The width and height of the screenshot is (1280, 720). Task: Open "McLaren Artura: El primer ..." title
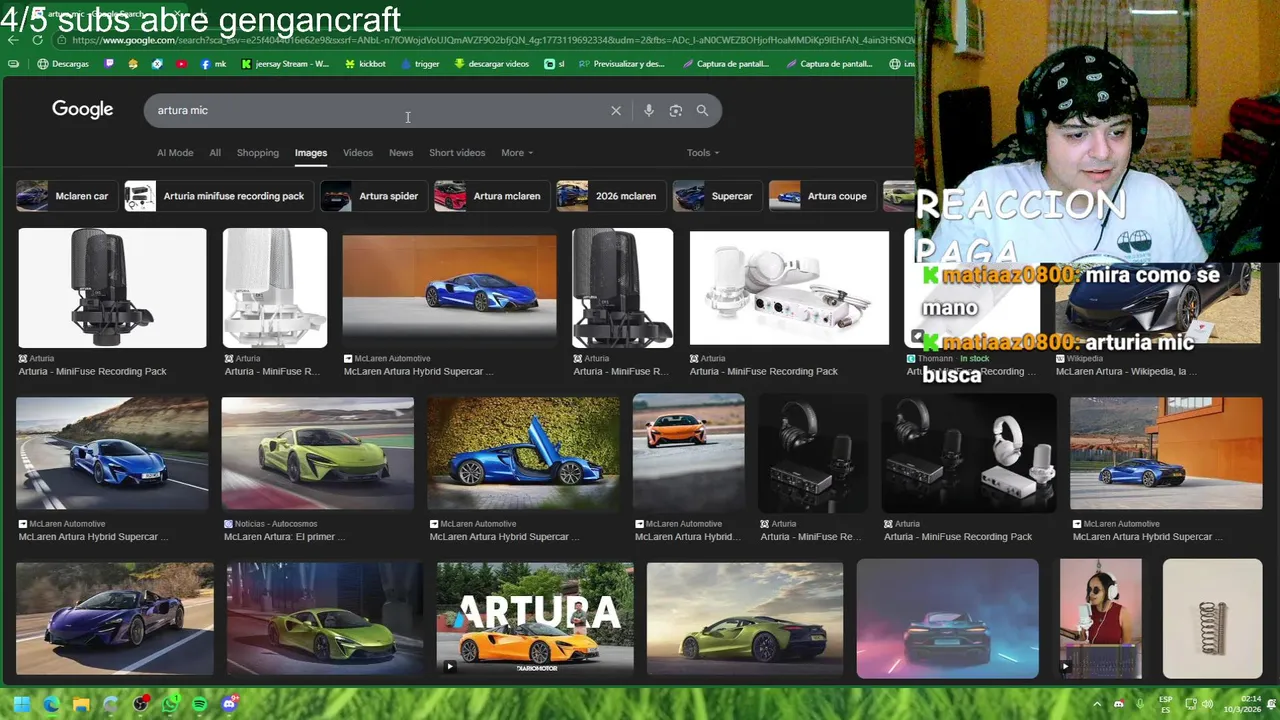(284, 537)
